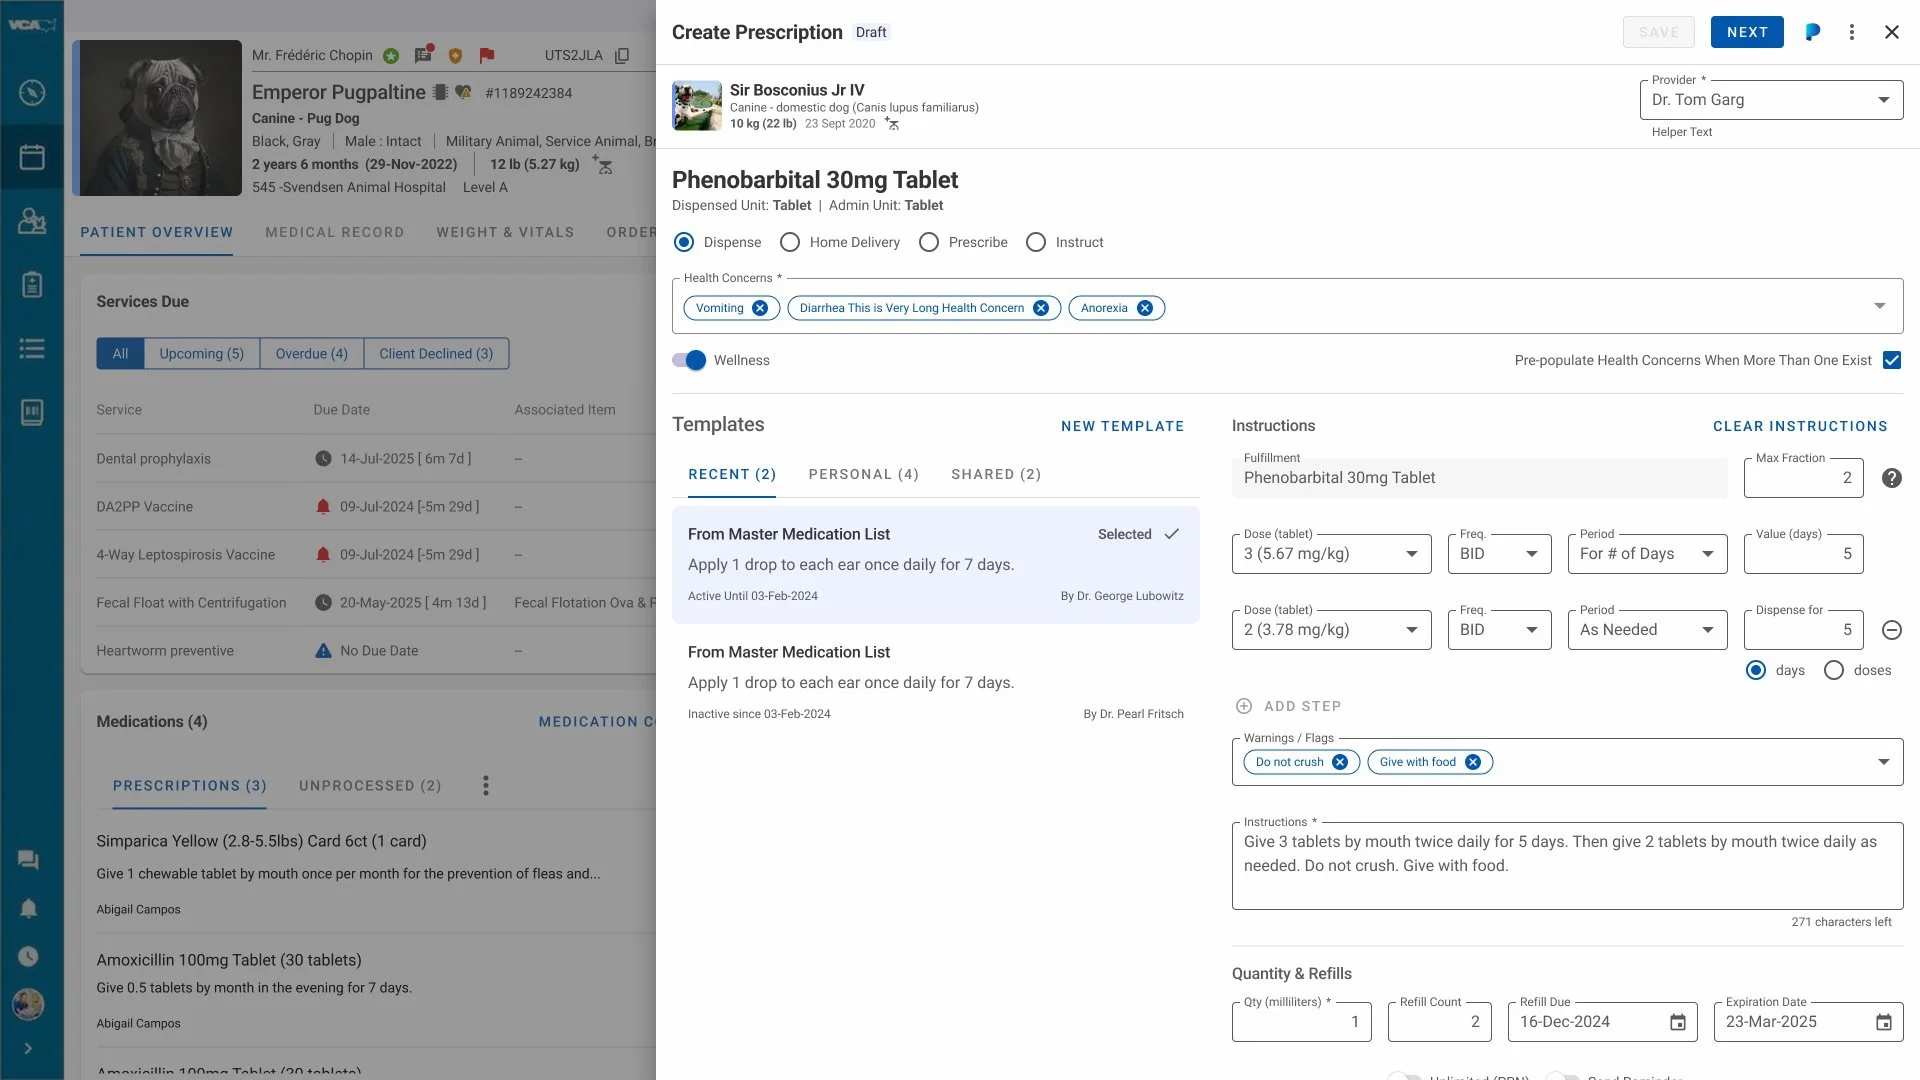This screenshot has height=1080, width=1920.
Task: Toggle the Wellness switch
Action: point(689,360)
